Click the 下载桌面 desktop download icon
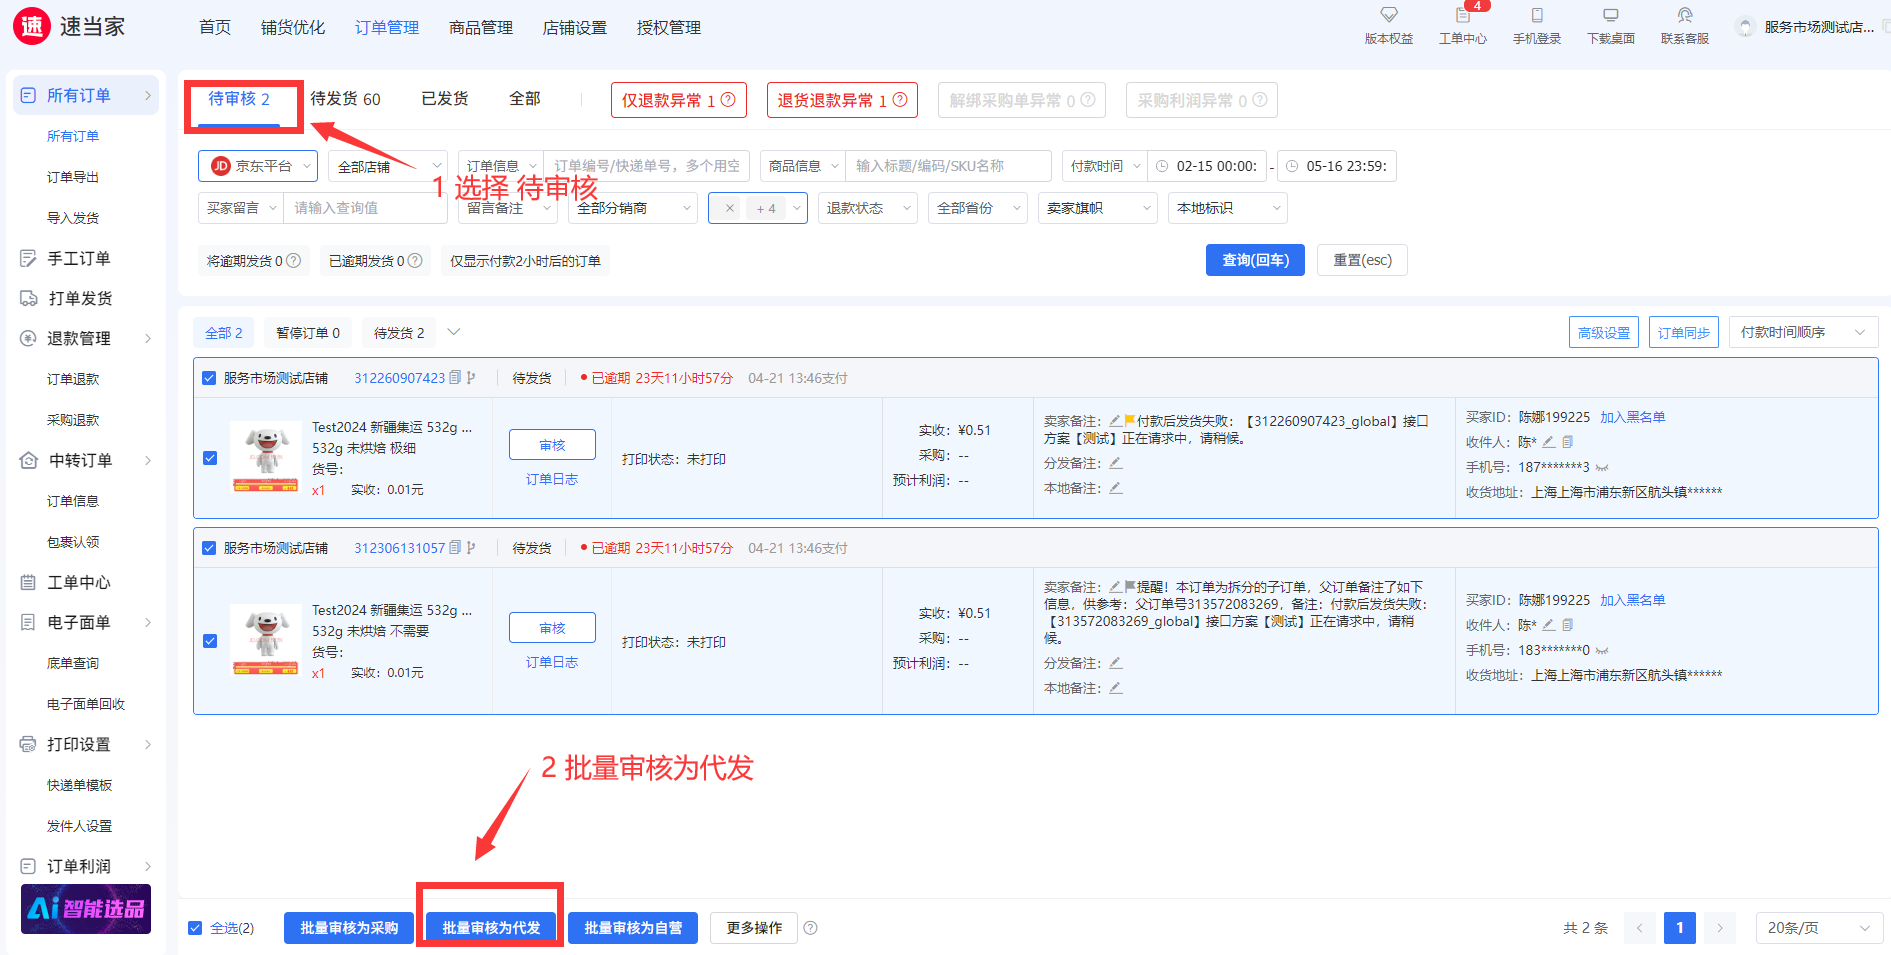1891x955 pixels. (1610, 16)
